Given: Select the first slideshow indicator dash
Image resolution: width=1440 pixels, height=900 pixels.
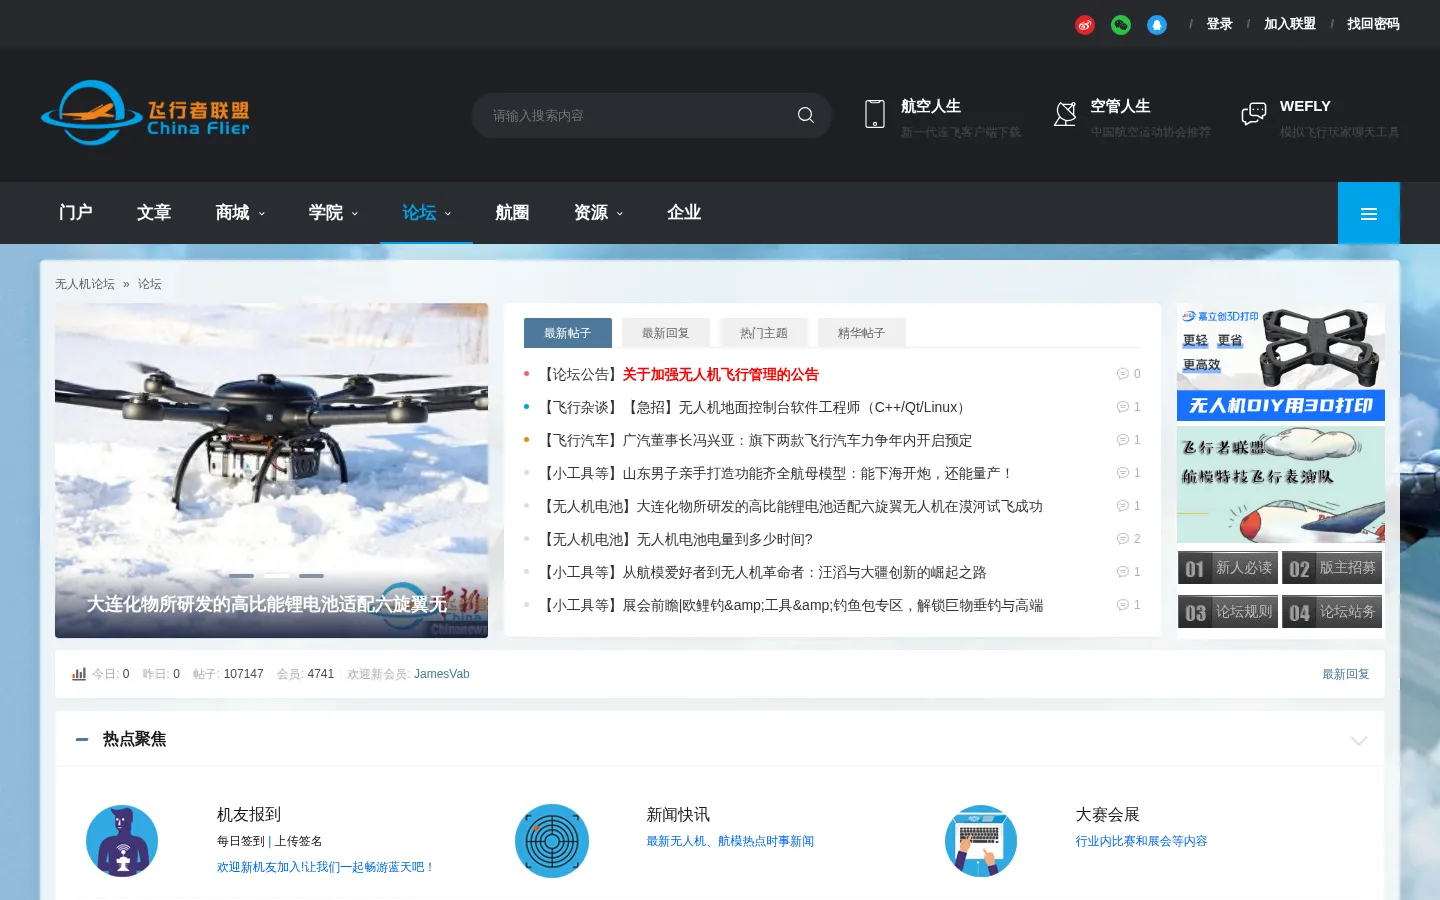Looking at the screenshot, I should pos(241,576).
